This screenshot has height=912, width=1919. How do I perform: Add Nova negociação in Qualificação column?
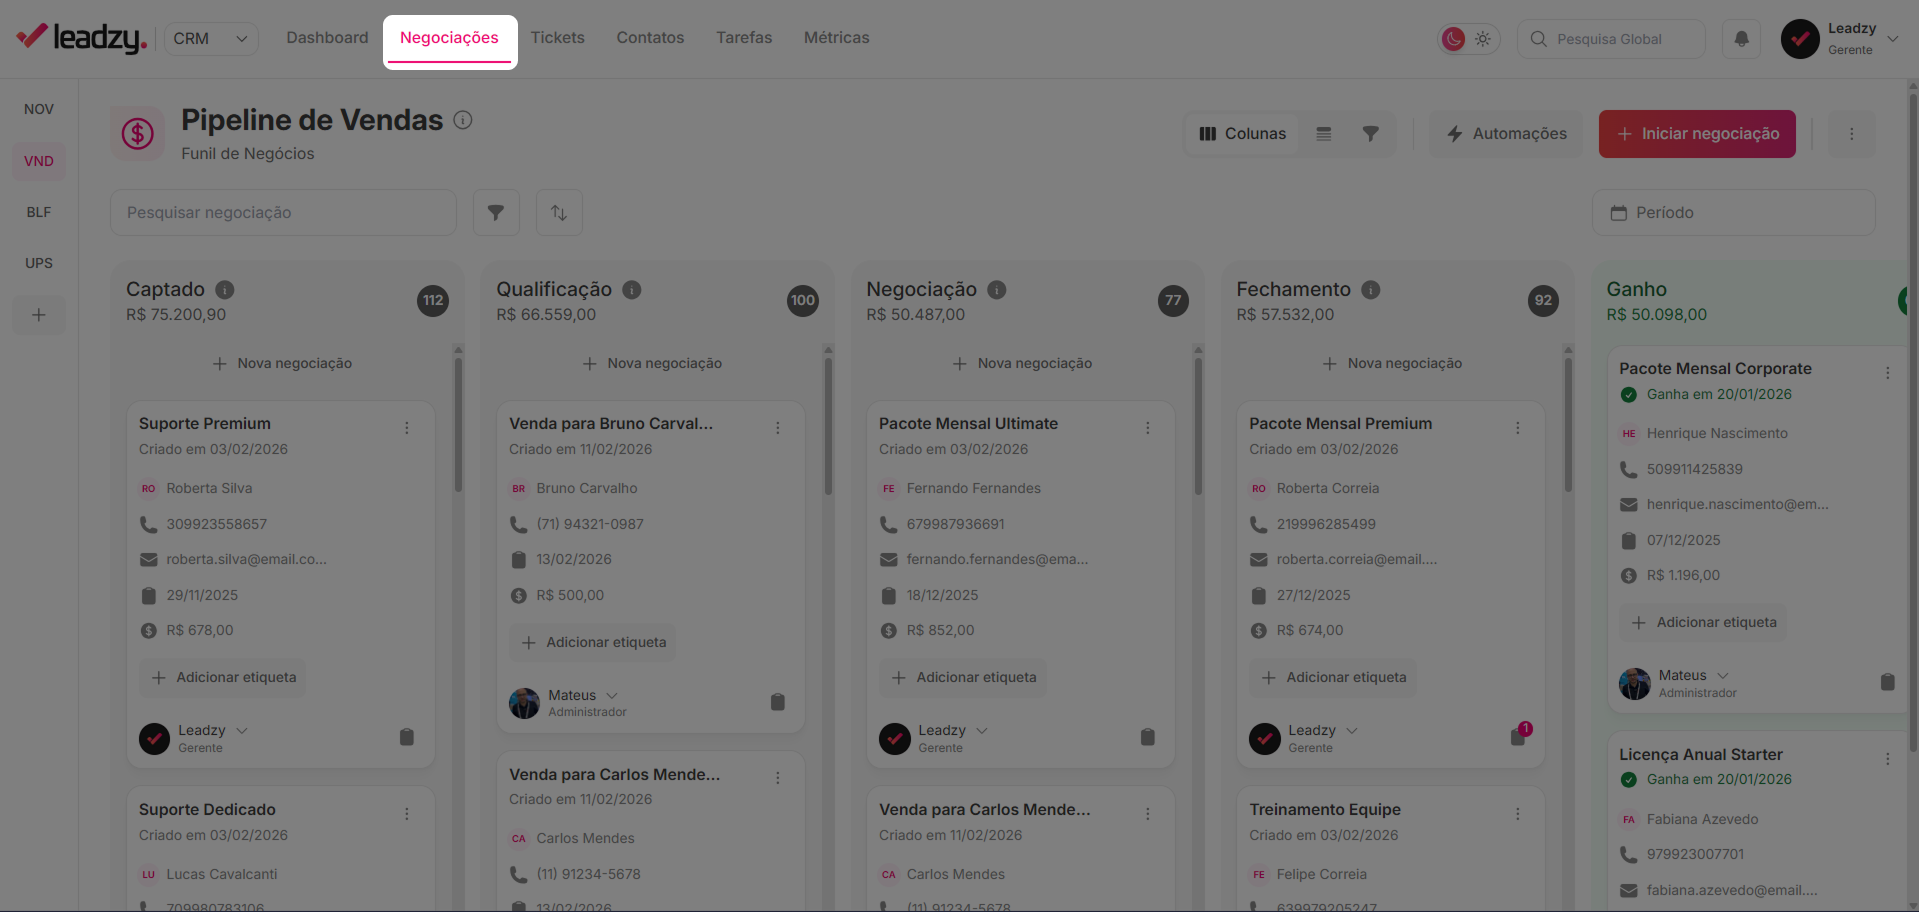(x=652, y=364)
